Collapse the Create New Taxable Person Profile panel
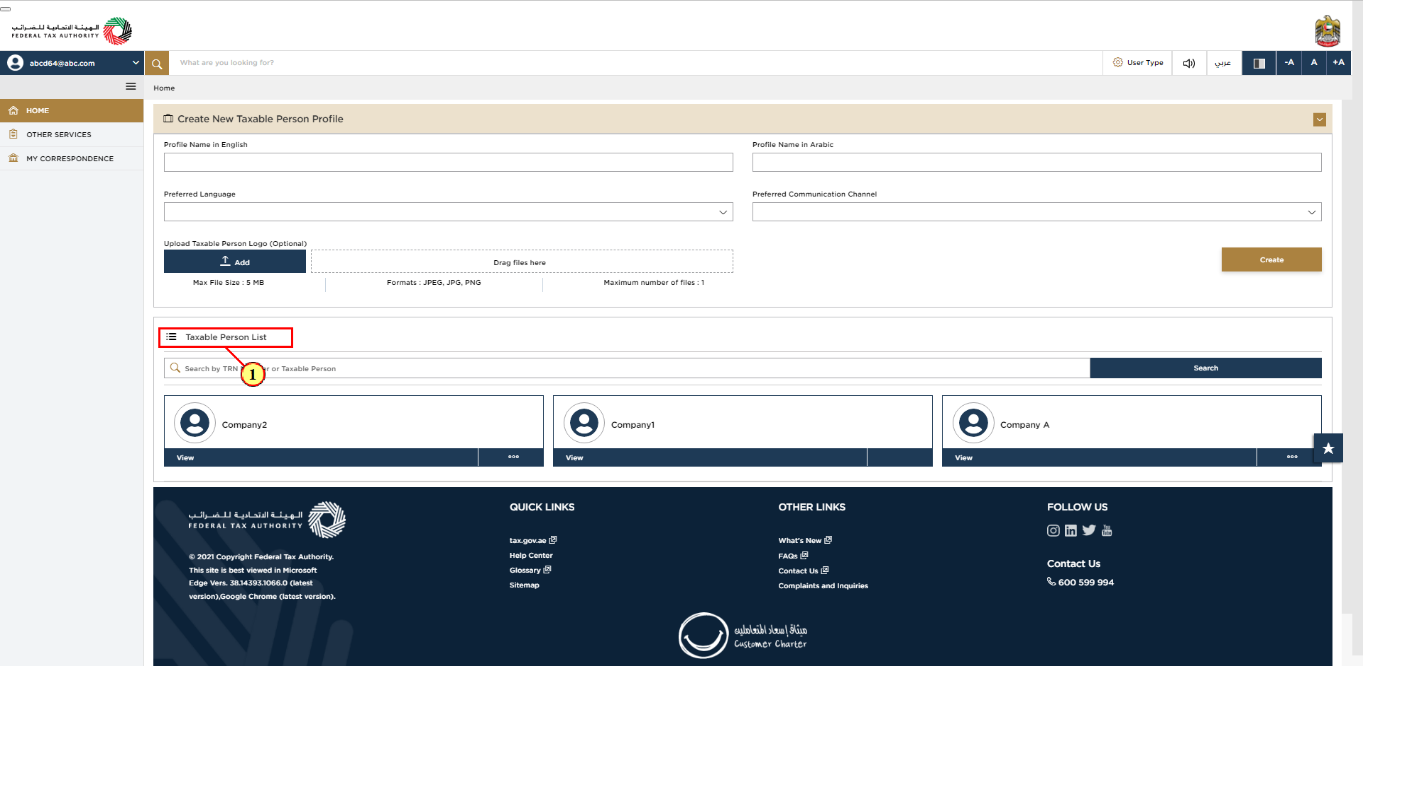The image size is (1414, 801). [1320, 119]
